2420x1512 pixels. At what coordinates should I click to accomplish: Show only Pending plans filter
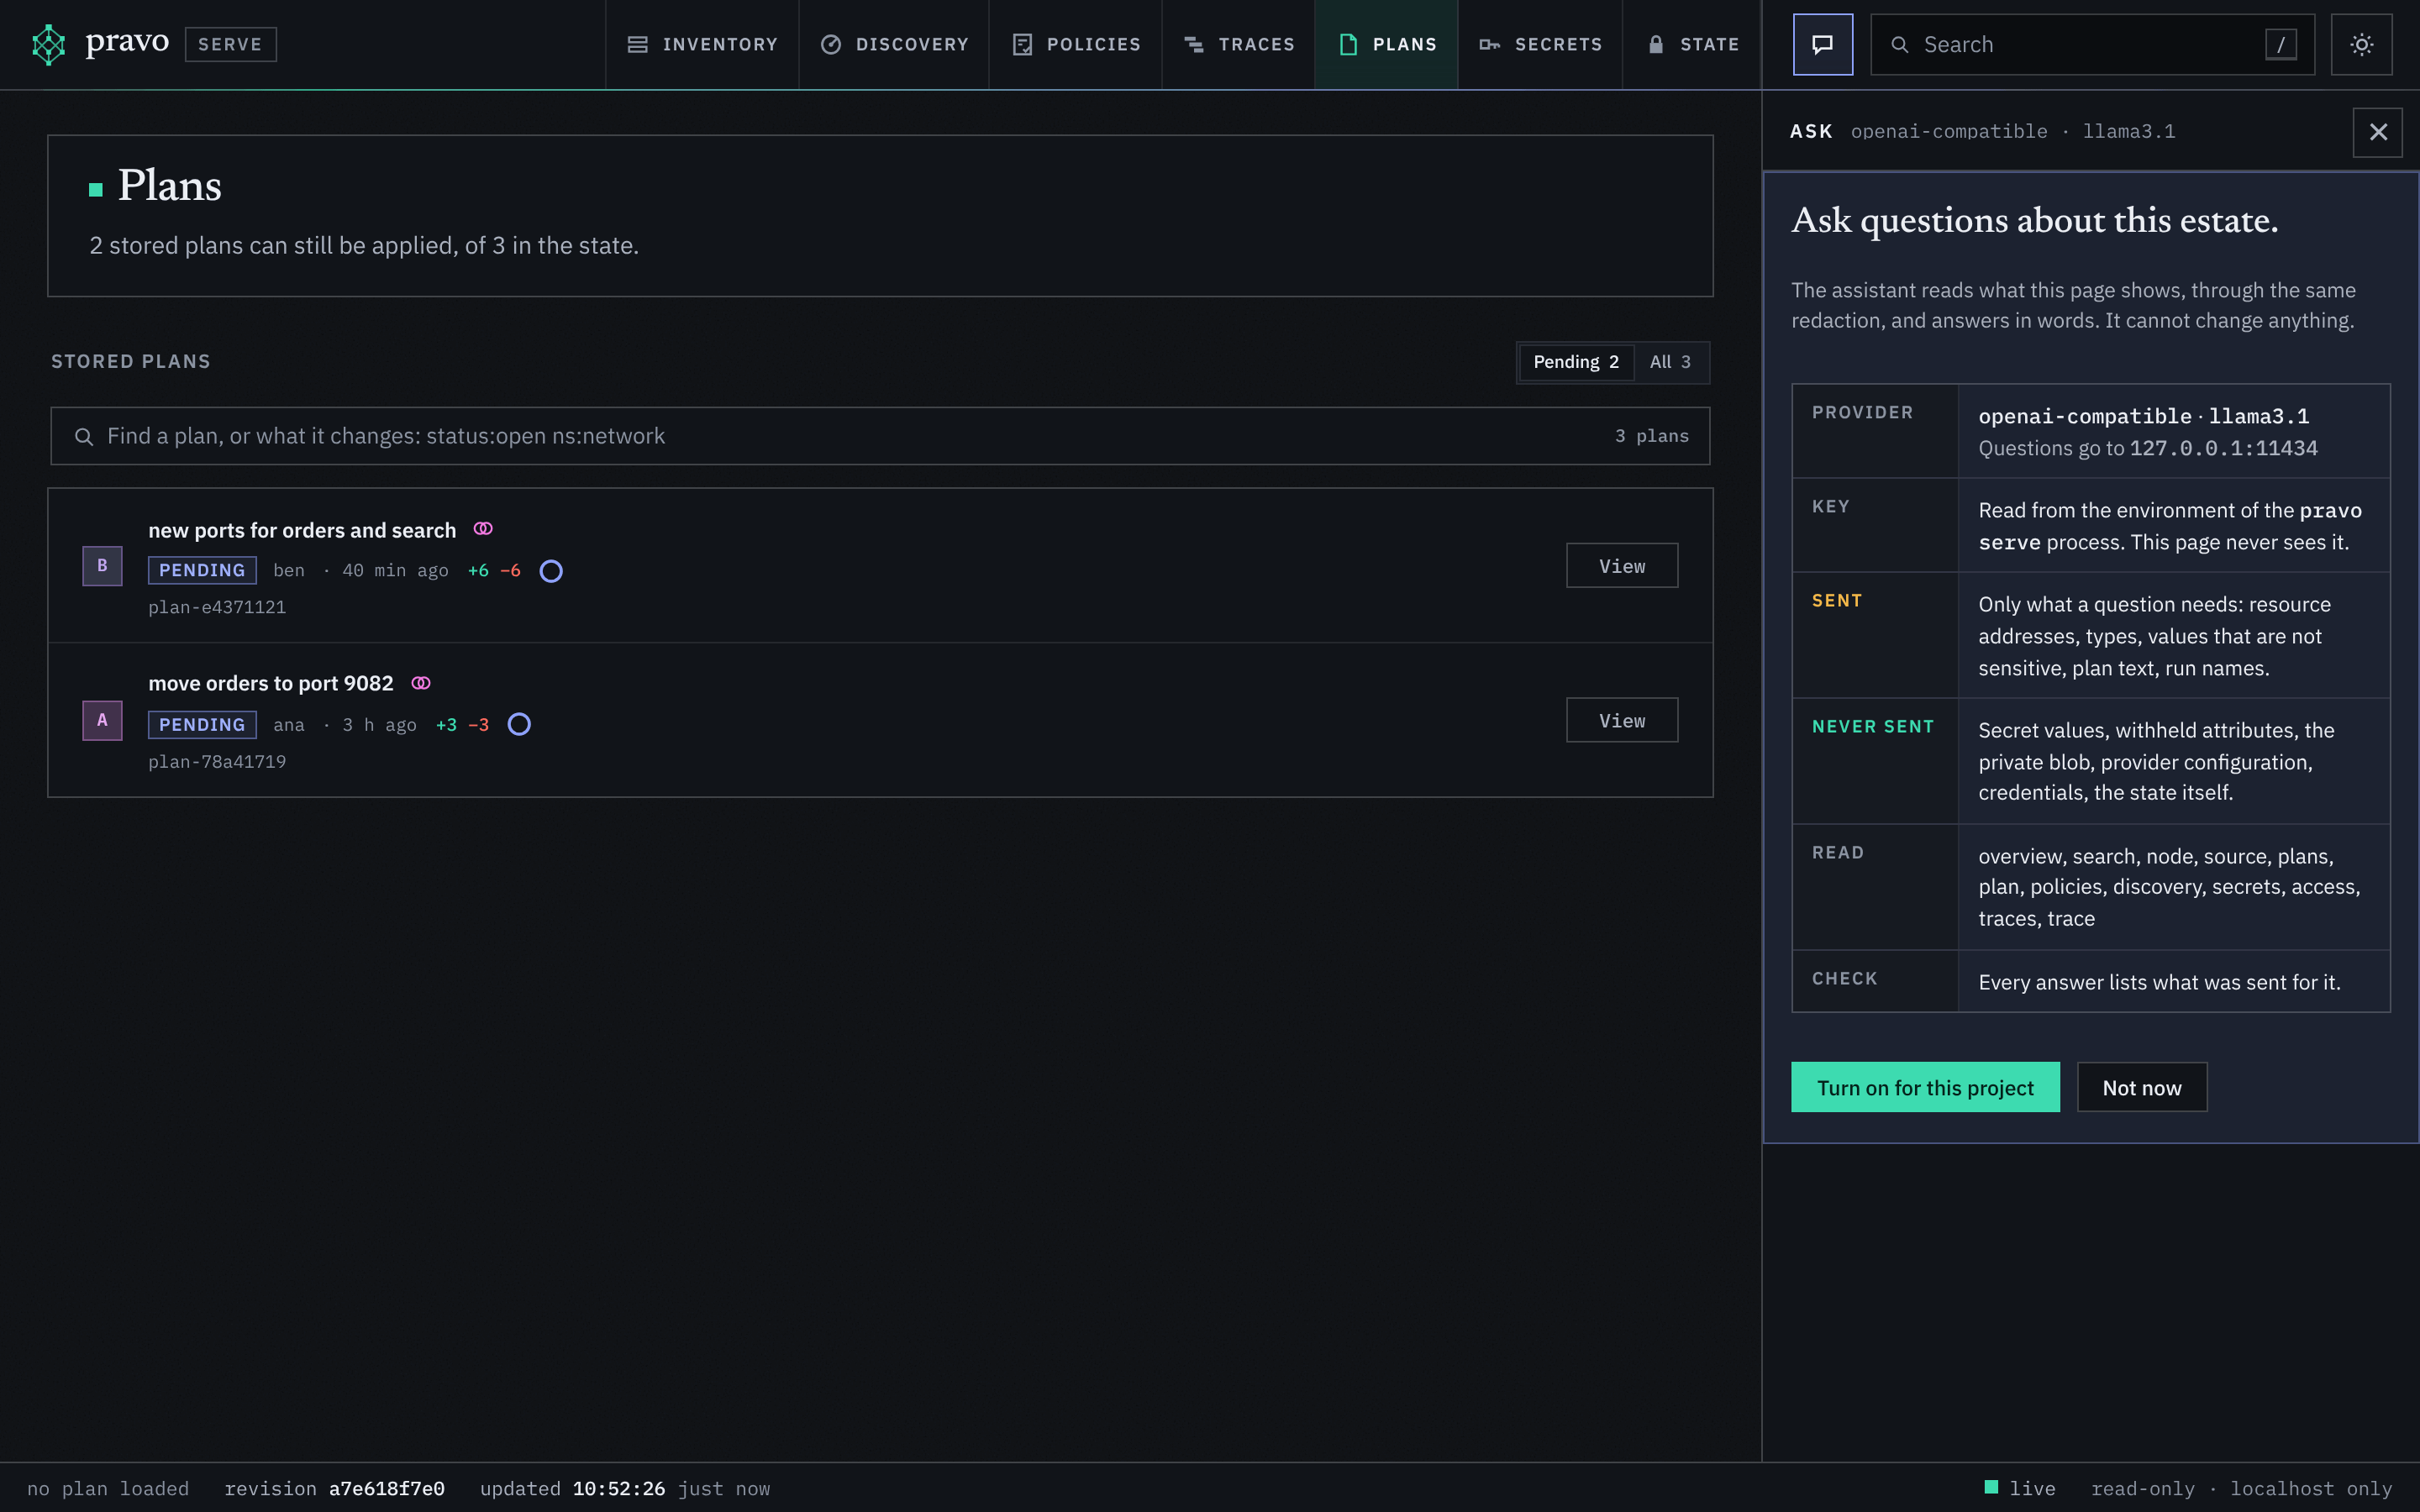click(1576, 362)
